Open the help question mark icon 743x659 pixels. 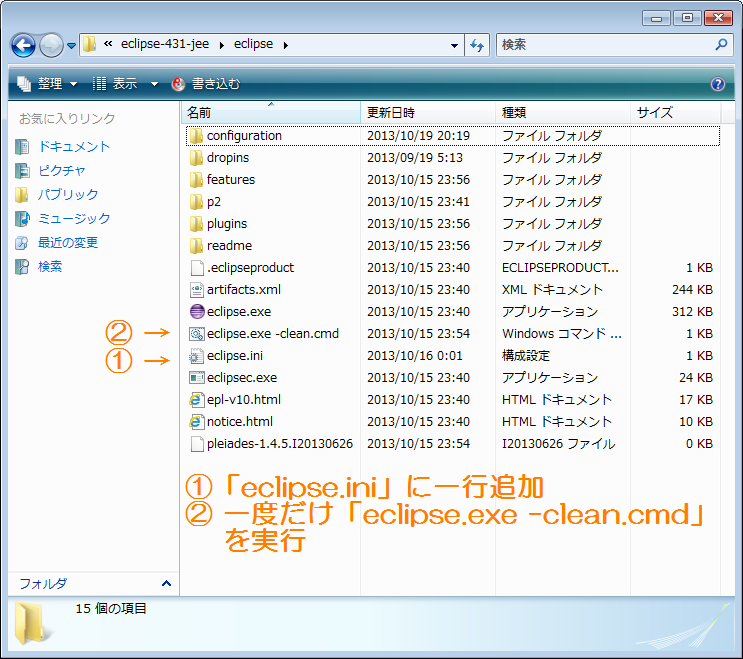[717, 84]
